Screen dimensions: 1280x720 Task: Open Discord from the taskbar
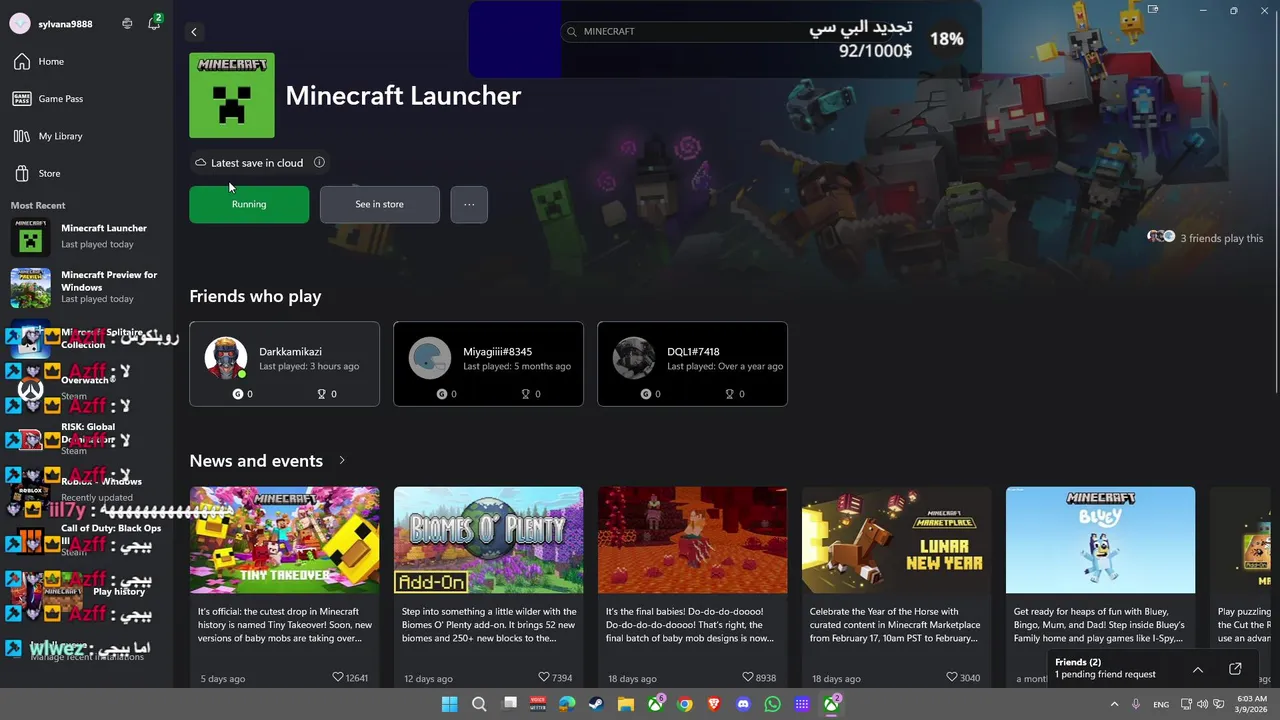(743, 704)
